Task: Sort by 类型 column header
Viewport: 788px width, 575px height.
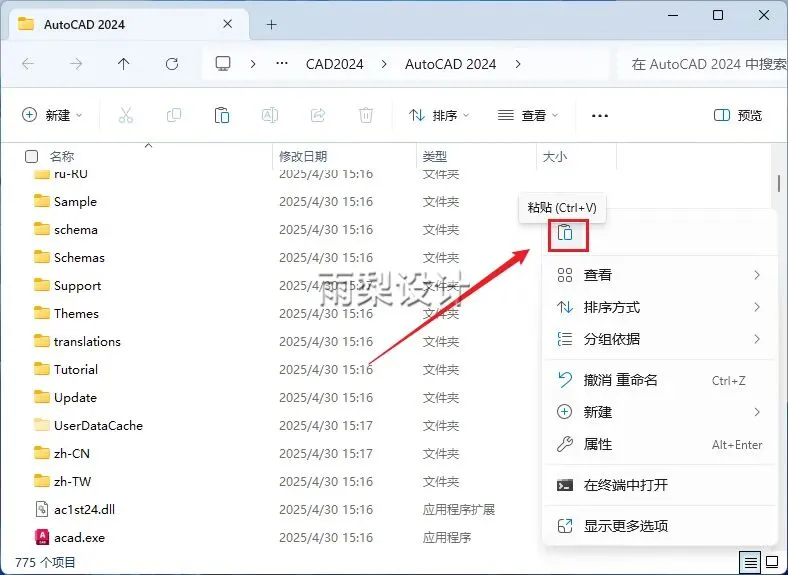Action: (x=435, y=156)
